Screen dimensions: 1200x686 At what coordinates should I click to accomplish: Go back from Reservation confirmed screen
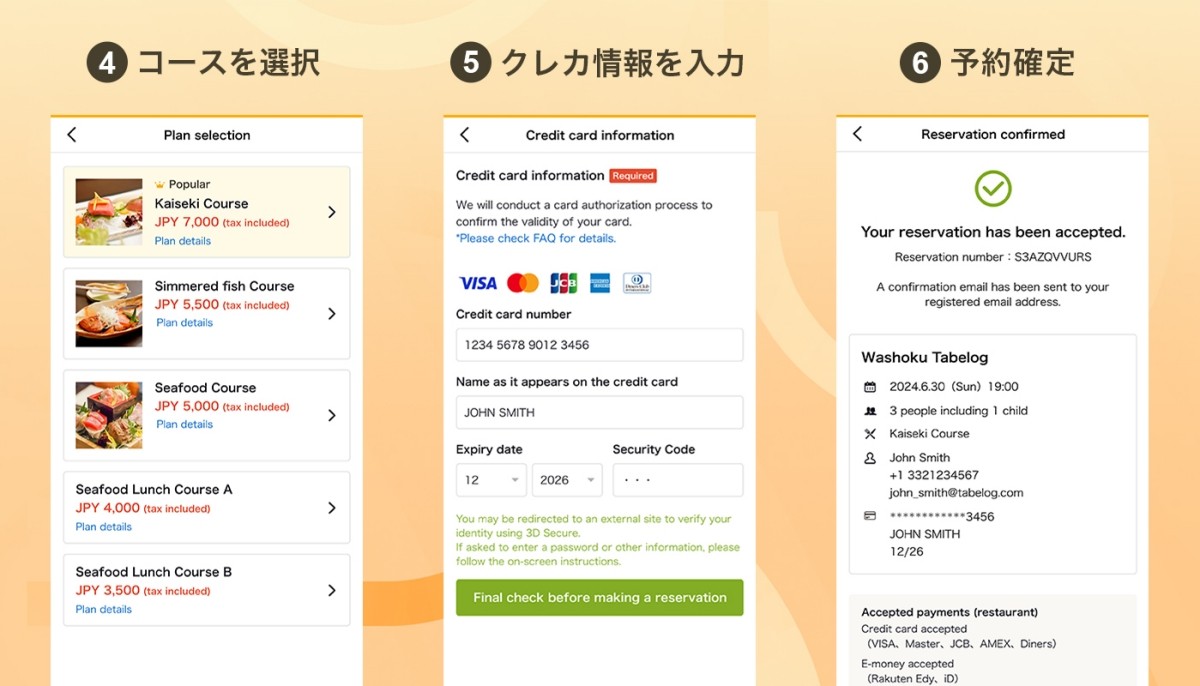click(x=857, y=134)
